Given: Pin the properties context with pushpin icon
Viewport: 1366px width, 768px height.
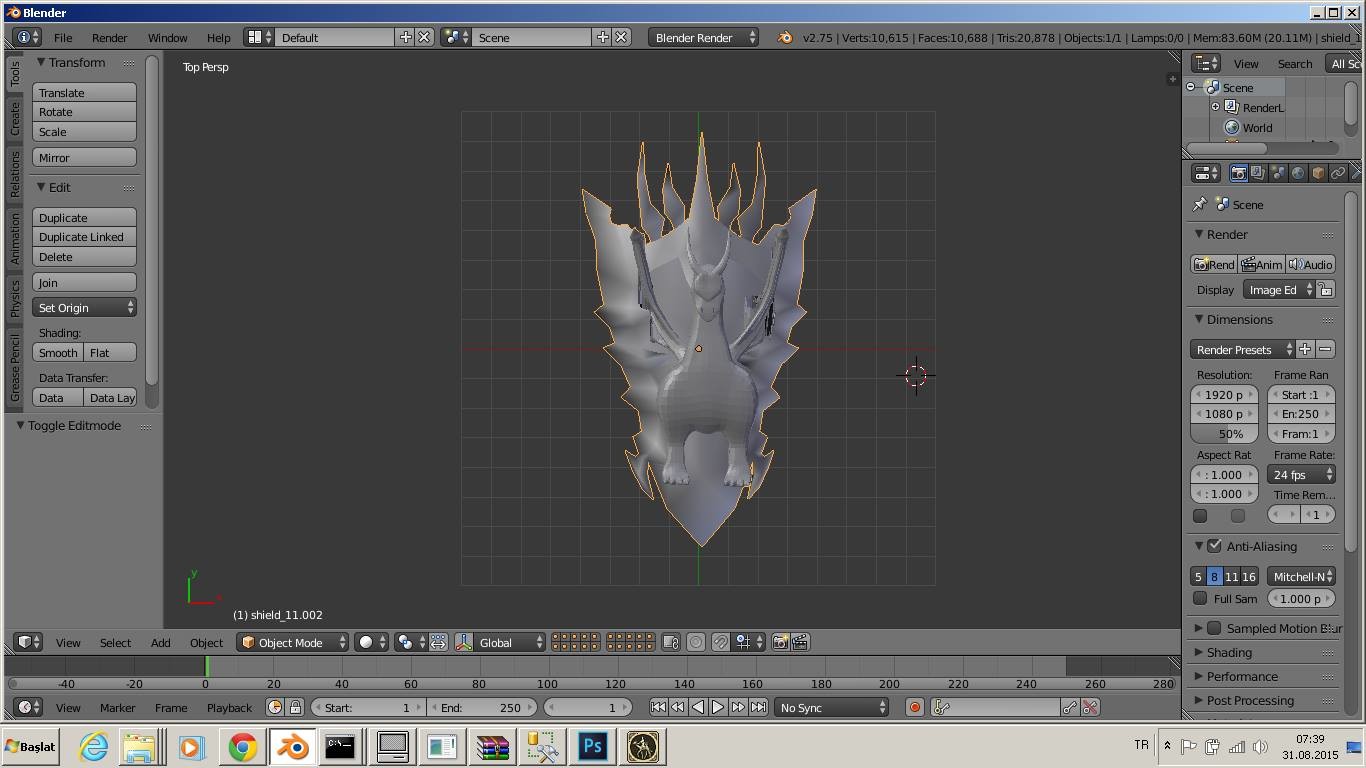Looking at the screenshot, I should tap(1199, 204).
